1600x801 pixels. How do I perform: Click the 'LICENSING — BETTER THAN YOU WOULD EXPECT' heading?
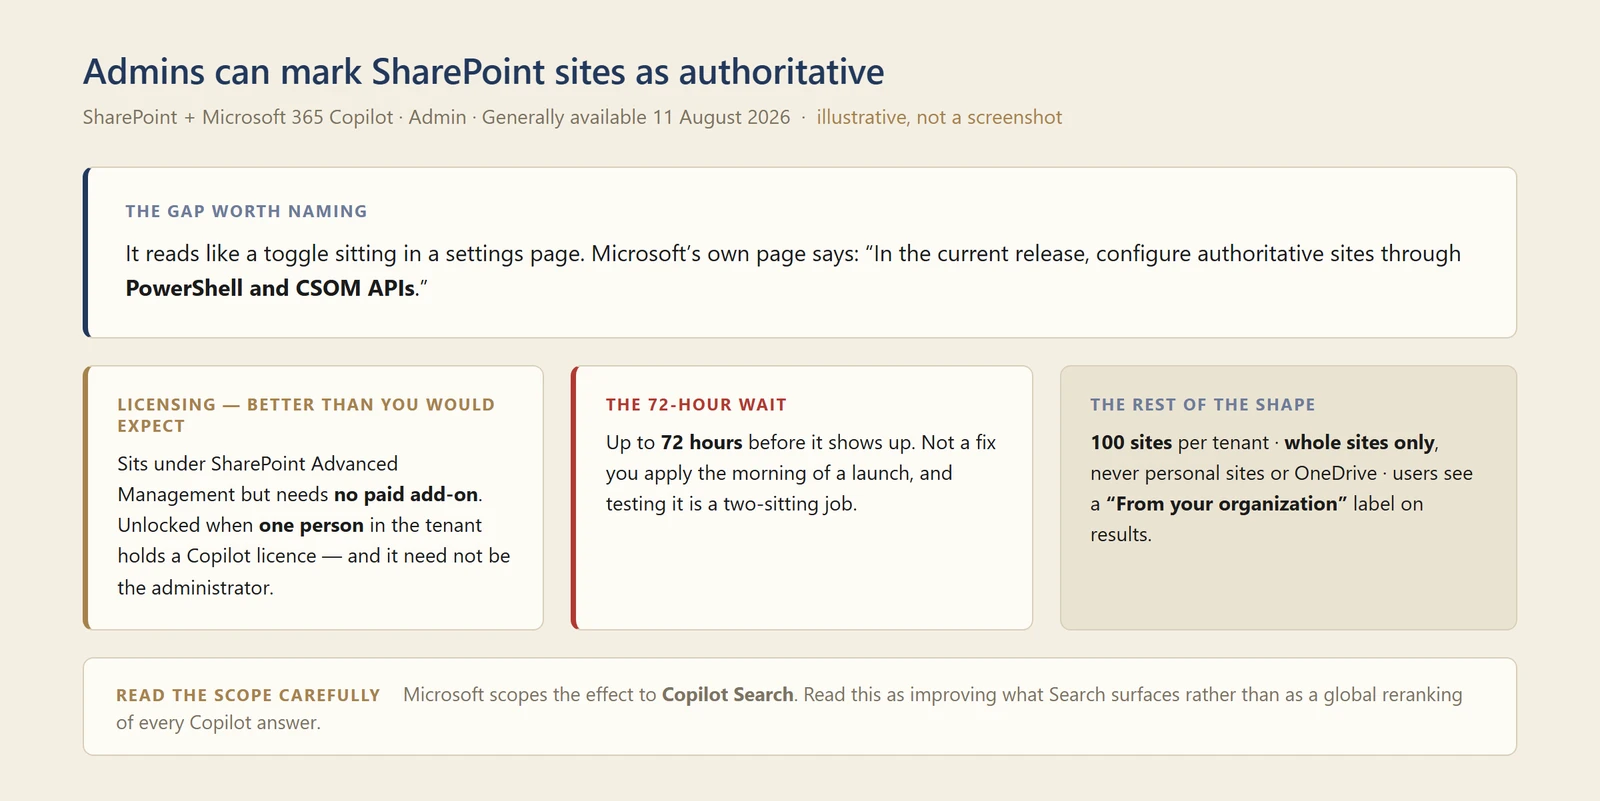click(x=306, y=415)
